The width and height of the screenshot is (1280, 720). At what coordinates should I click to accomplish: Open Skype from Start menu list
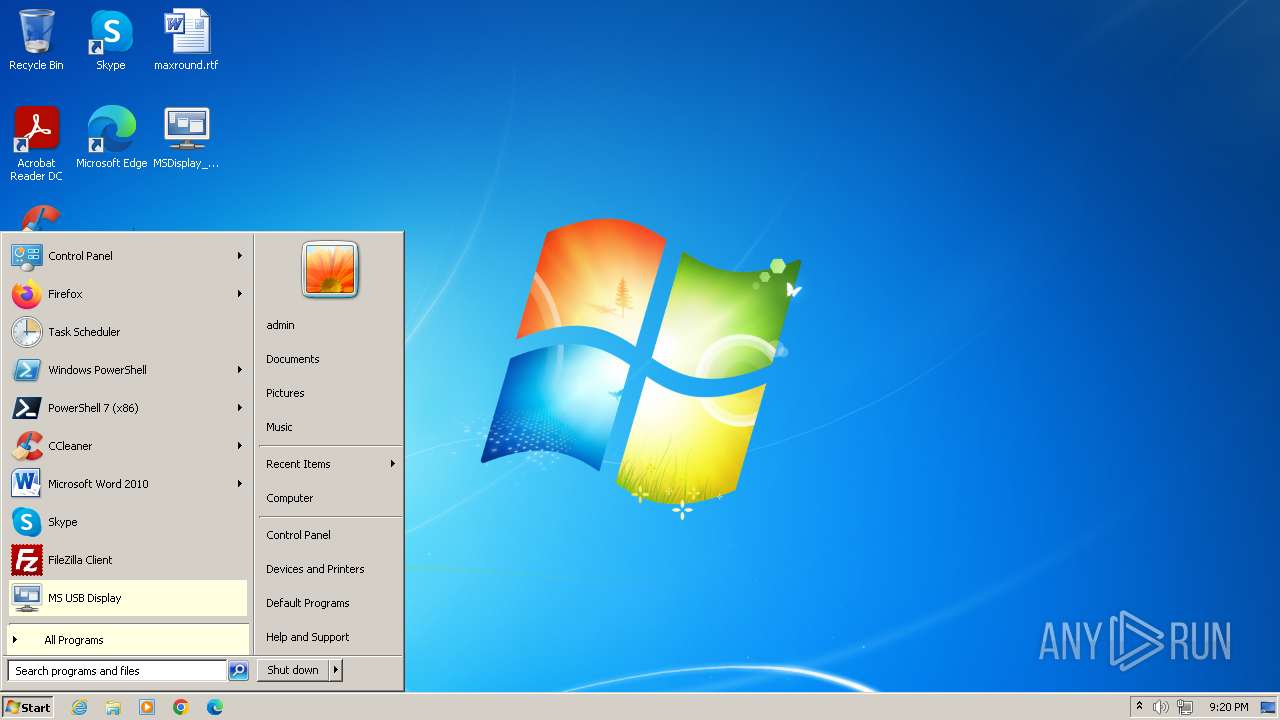128,522
